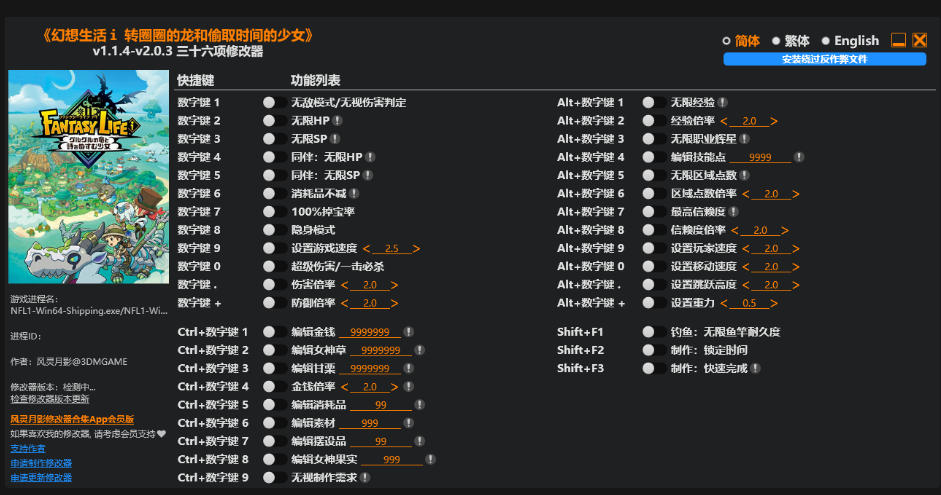
Task: Click 编辑金钱 value field 9999999
Action: 370,332
